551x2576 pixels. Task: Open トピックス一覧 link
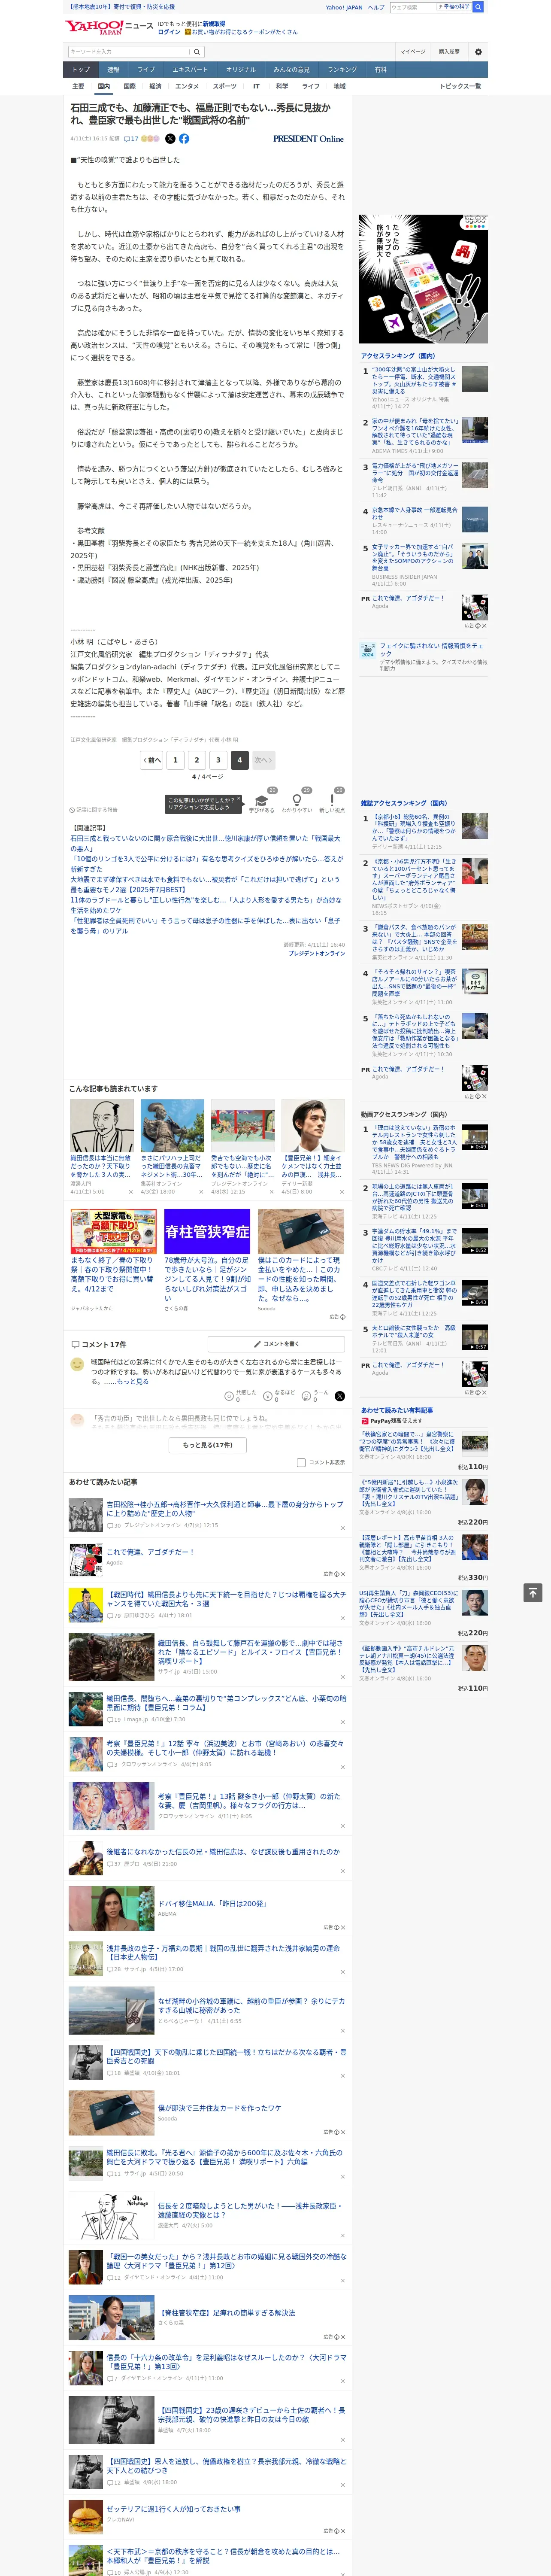[460, 86]
